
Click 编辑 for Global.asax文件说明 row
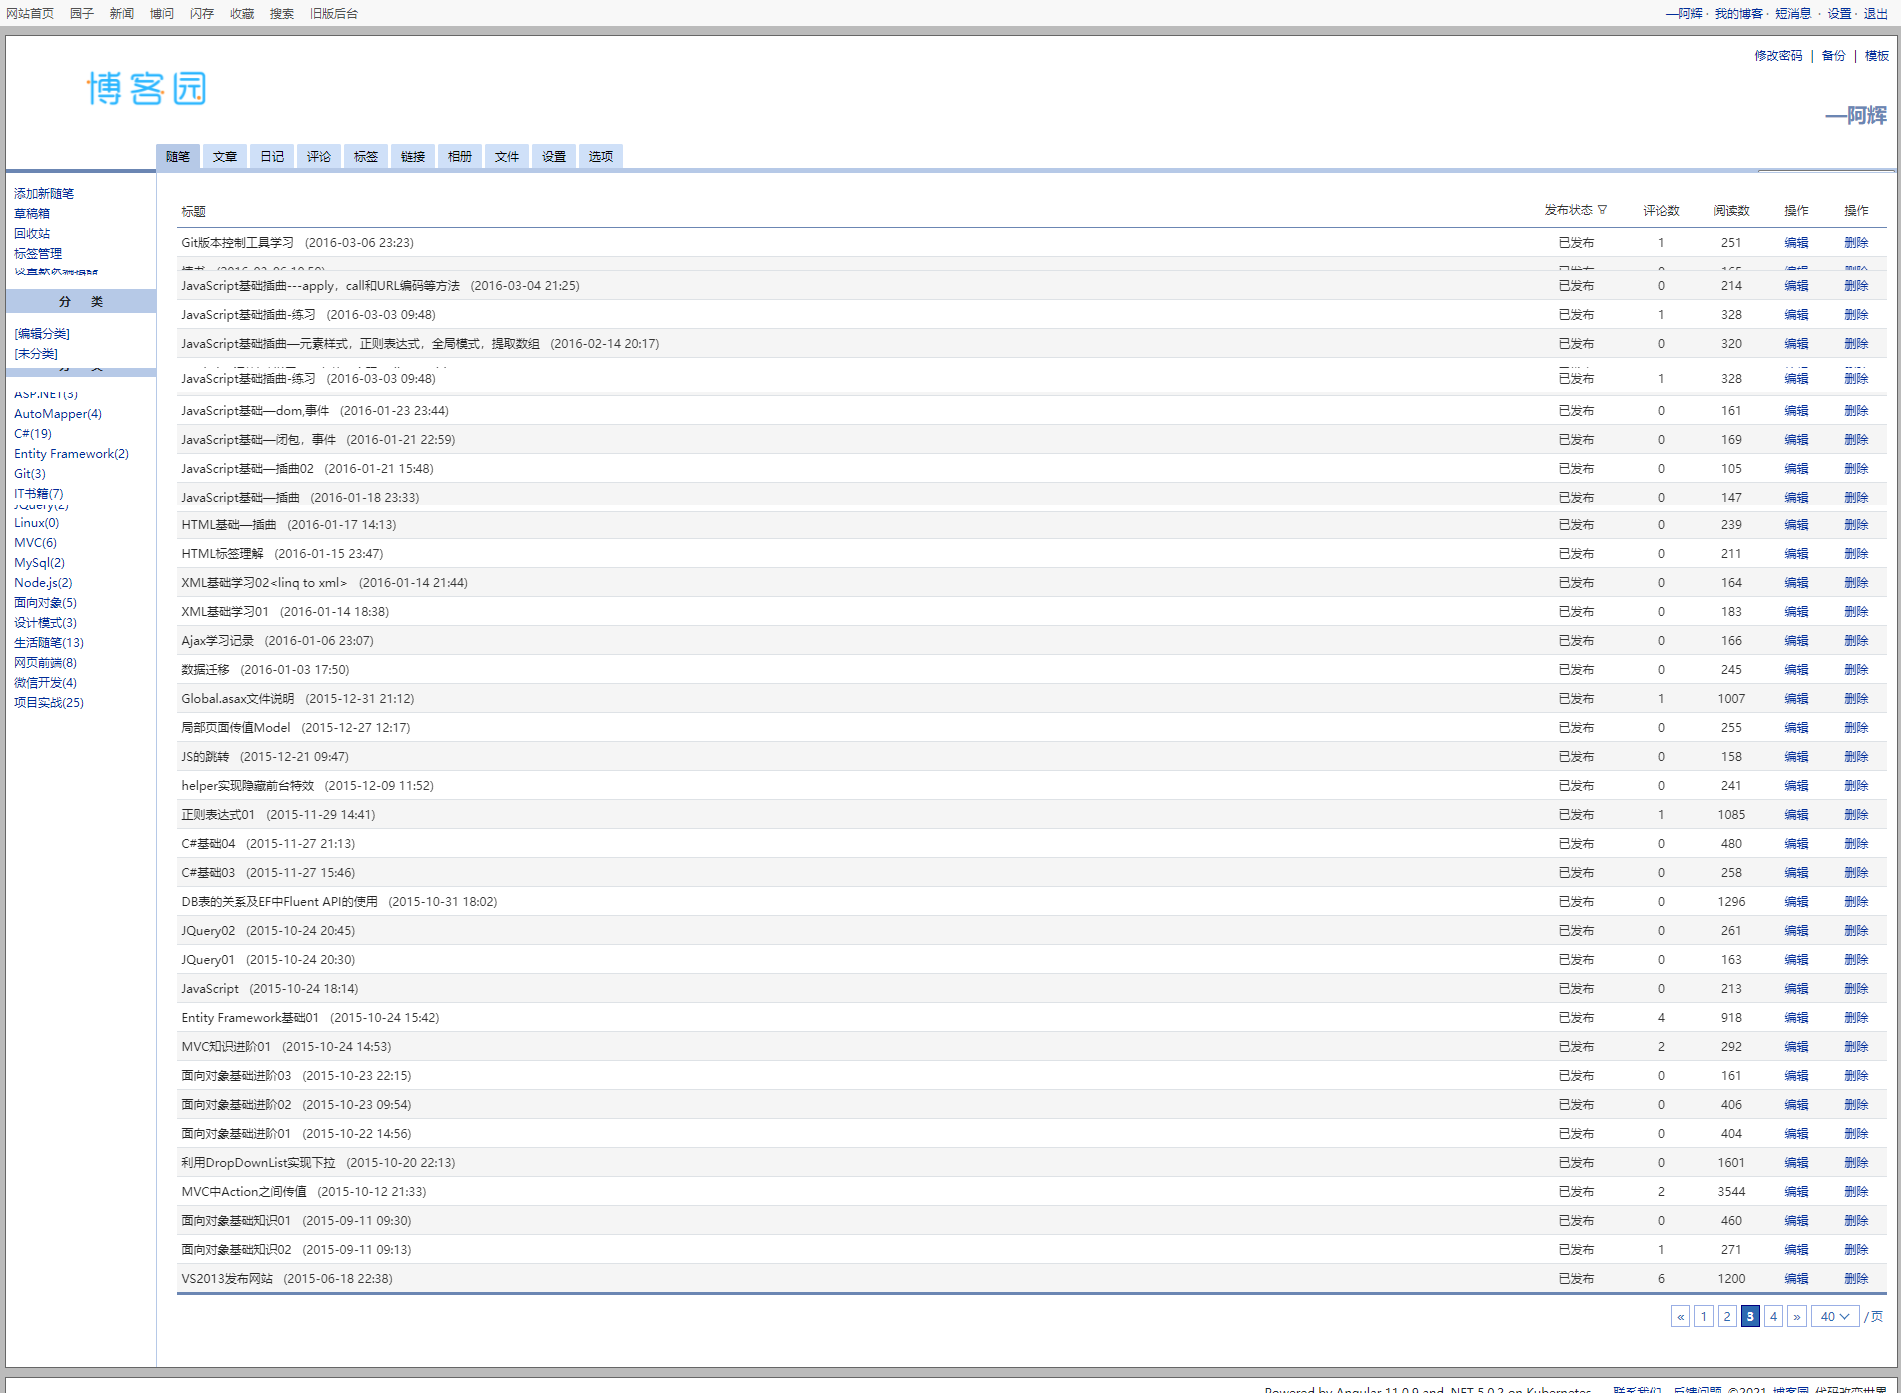pos(1796,698)
